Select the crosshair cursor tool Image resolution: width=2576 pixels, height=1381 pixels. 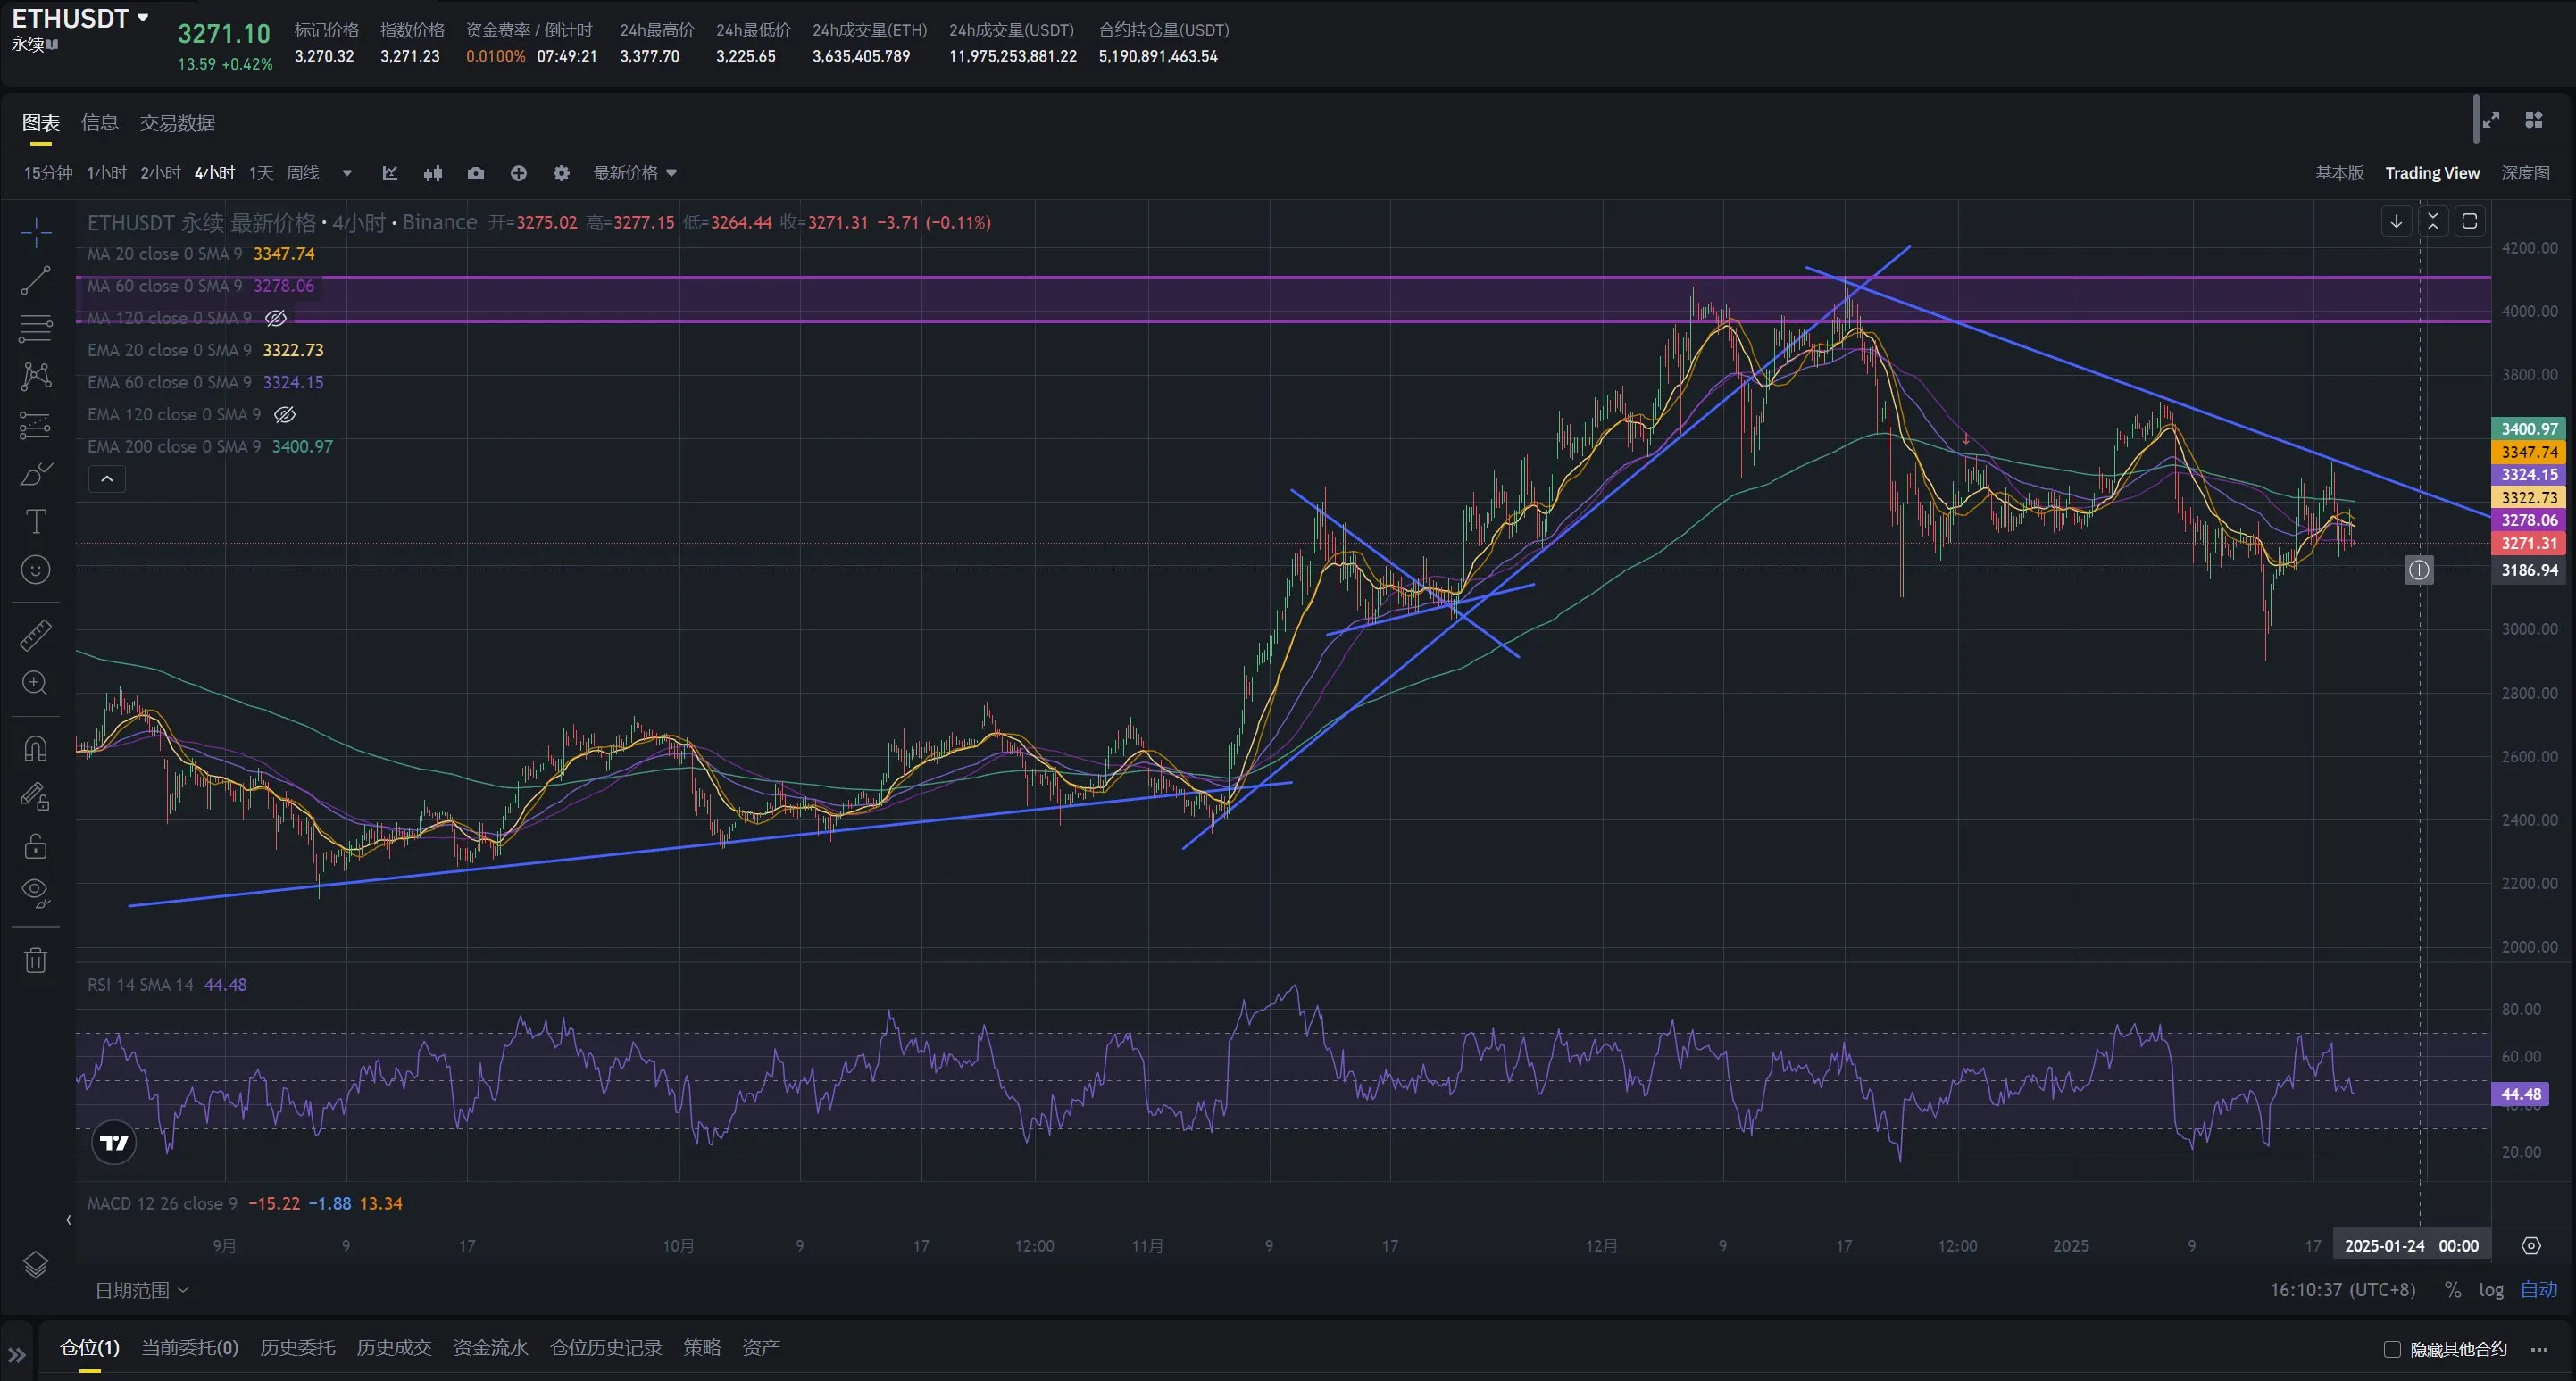(x=36, y=232)
